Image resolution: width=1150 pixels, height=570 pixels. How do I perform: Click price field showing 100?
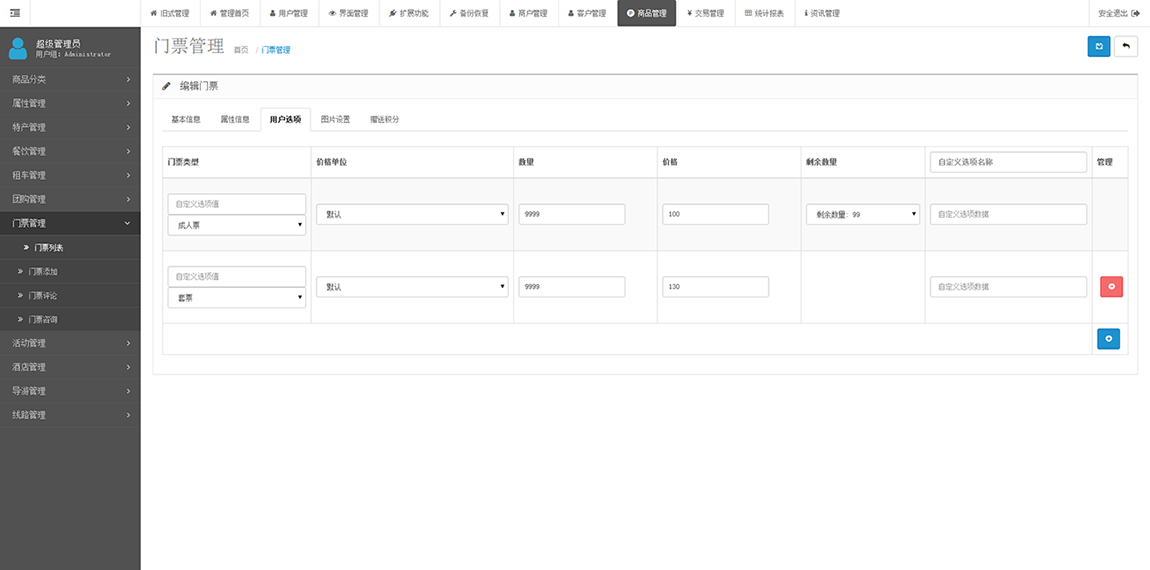click(716, 214)
